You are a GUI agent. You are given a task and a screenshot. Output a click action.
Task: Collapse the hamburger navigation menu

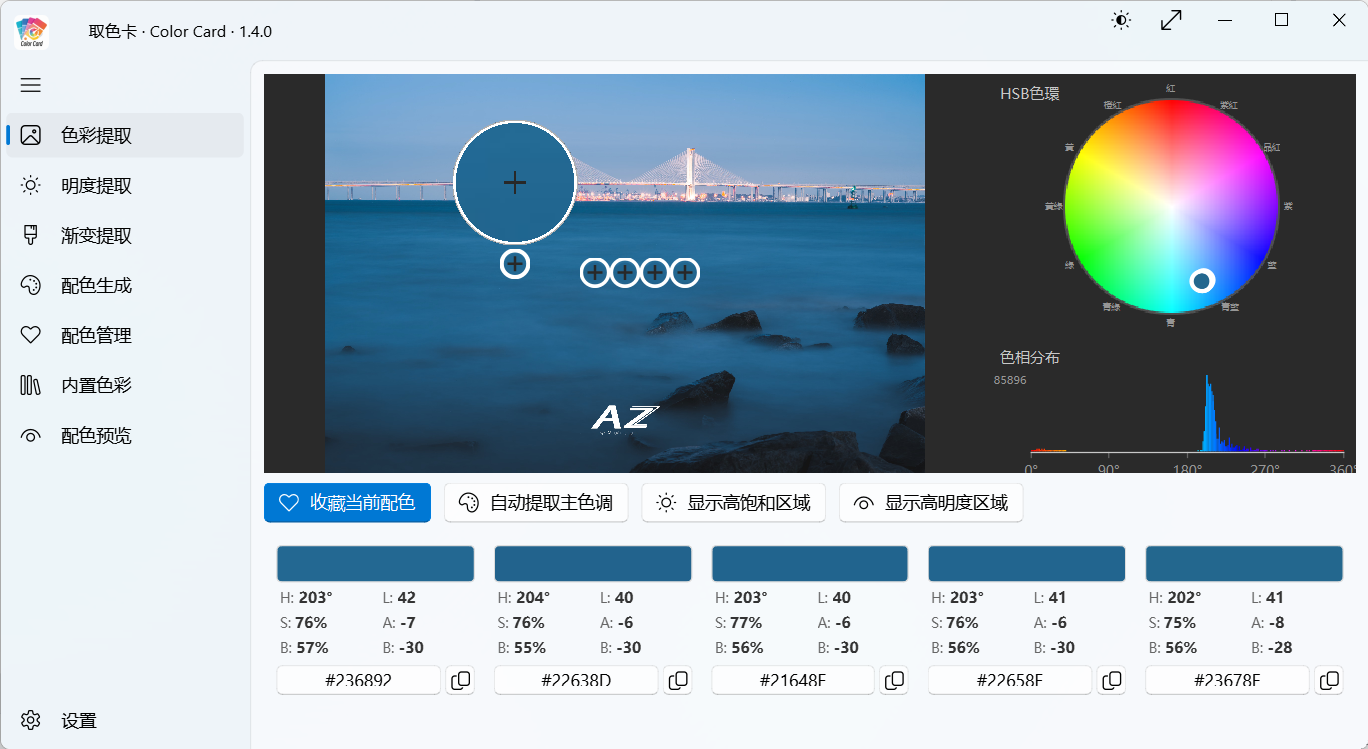coord(31,85)
